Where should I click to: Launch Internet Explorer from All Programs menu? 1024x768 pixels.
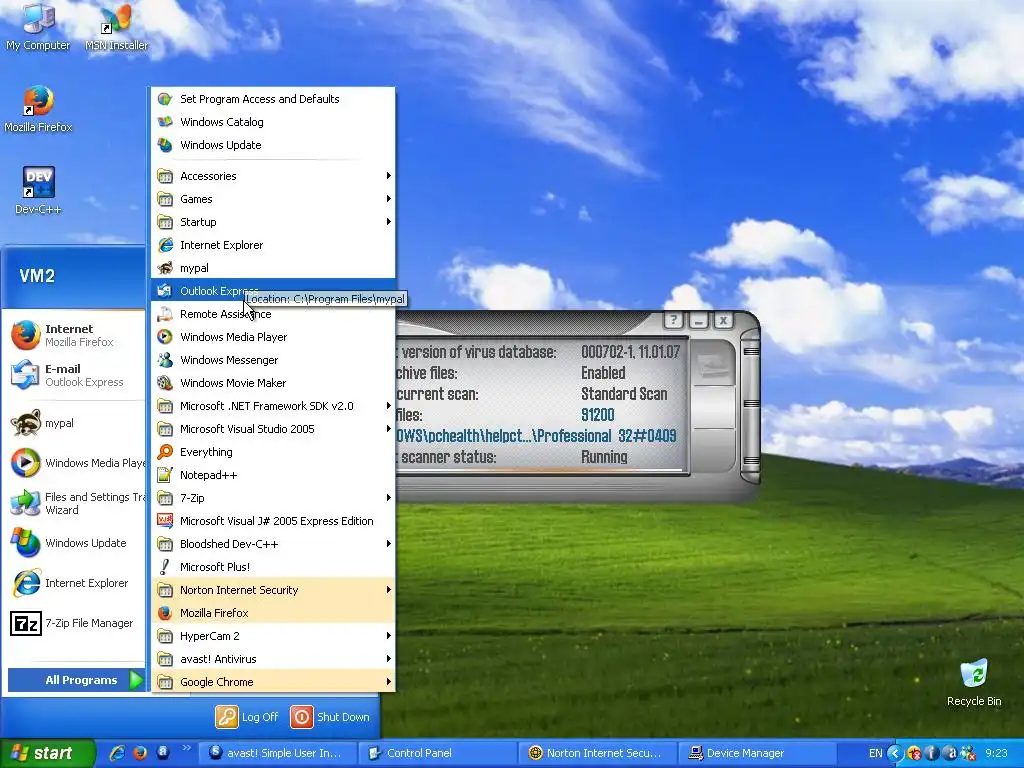pyautogui.click(x=273, y=245)
